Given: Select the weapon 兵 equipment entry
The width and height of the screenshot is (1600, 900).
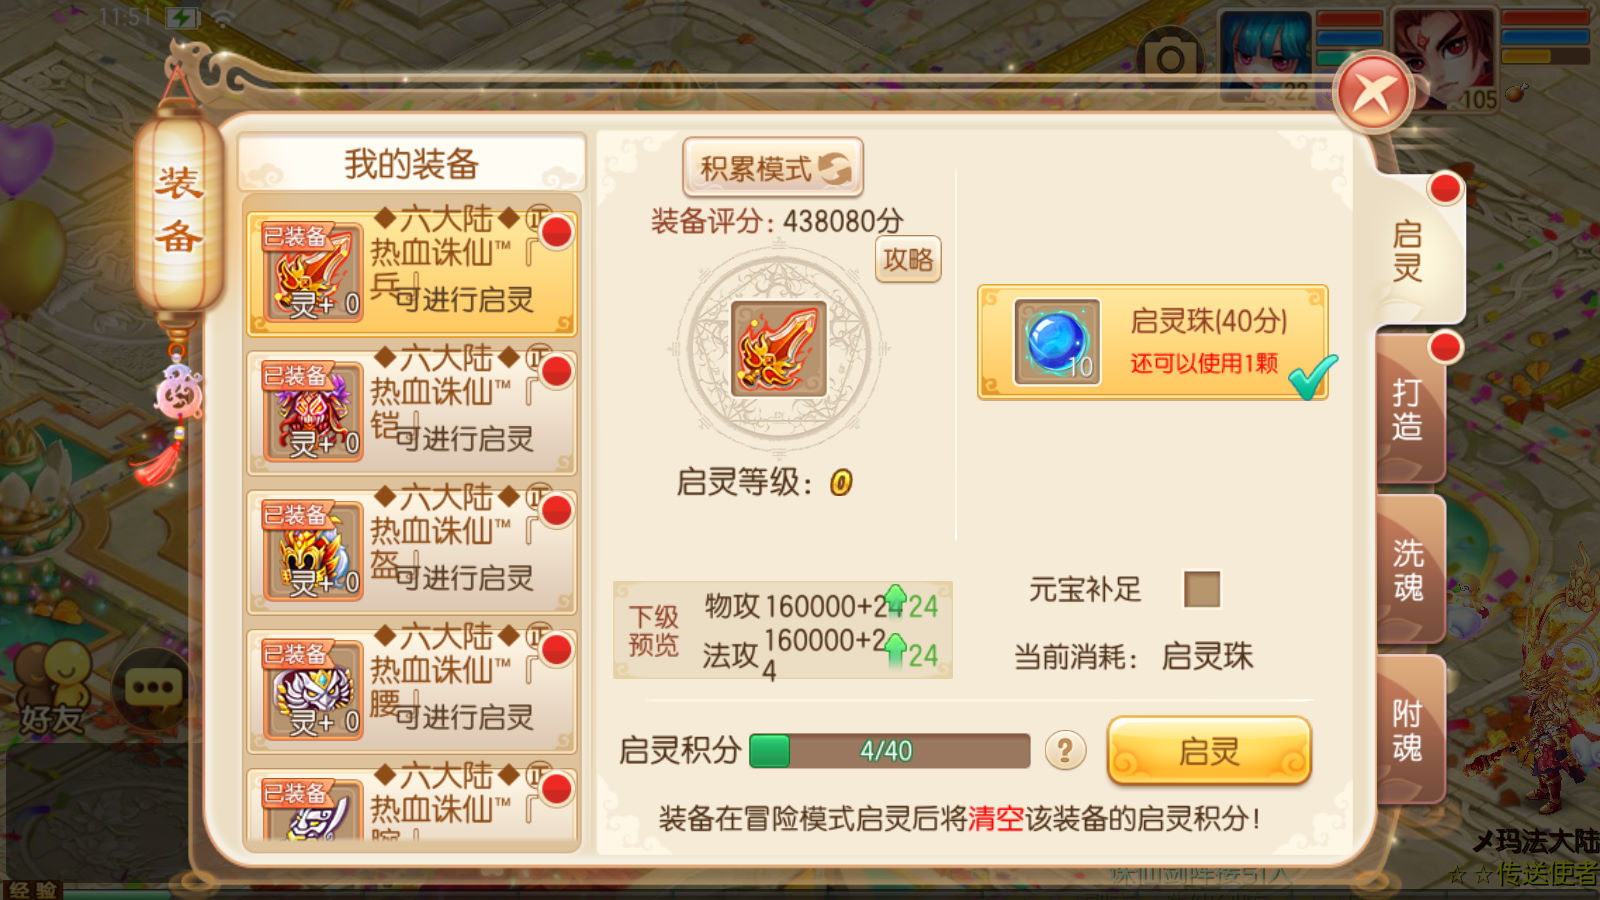Looking at the screenshot, I should (413, 273).
